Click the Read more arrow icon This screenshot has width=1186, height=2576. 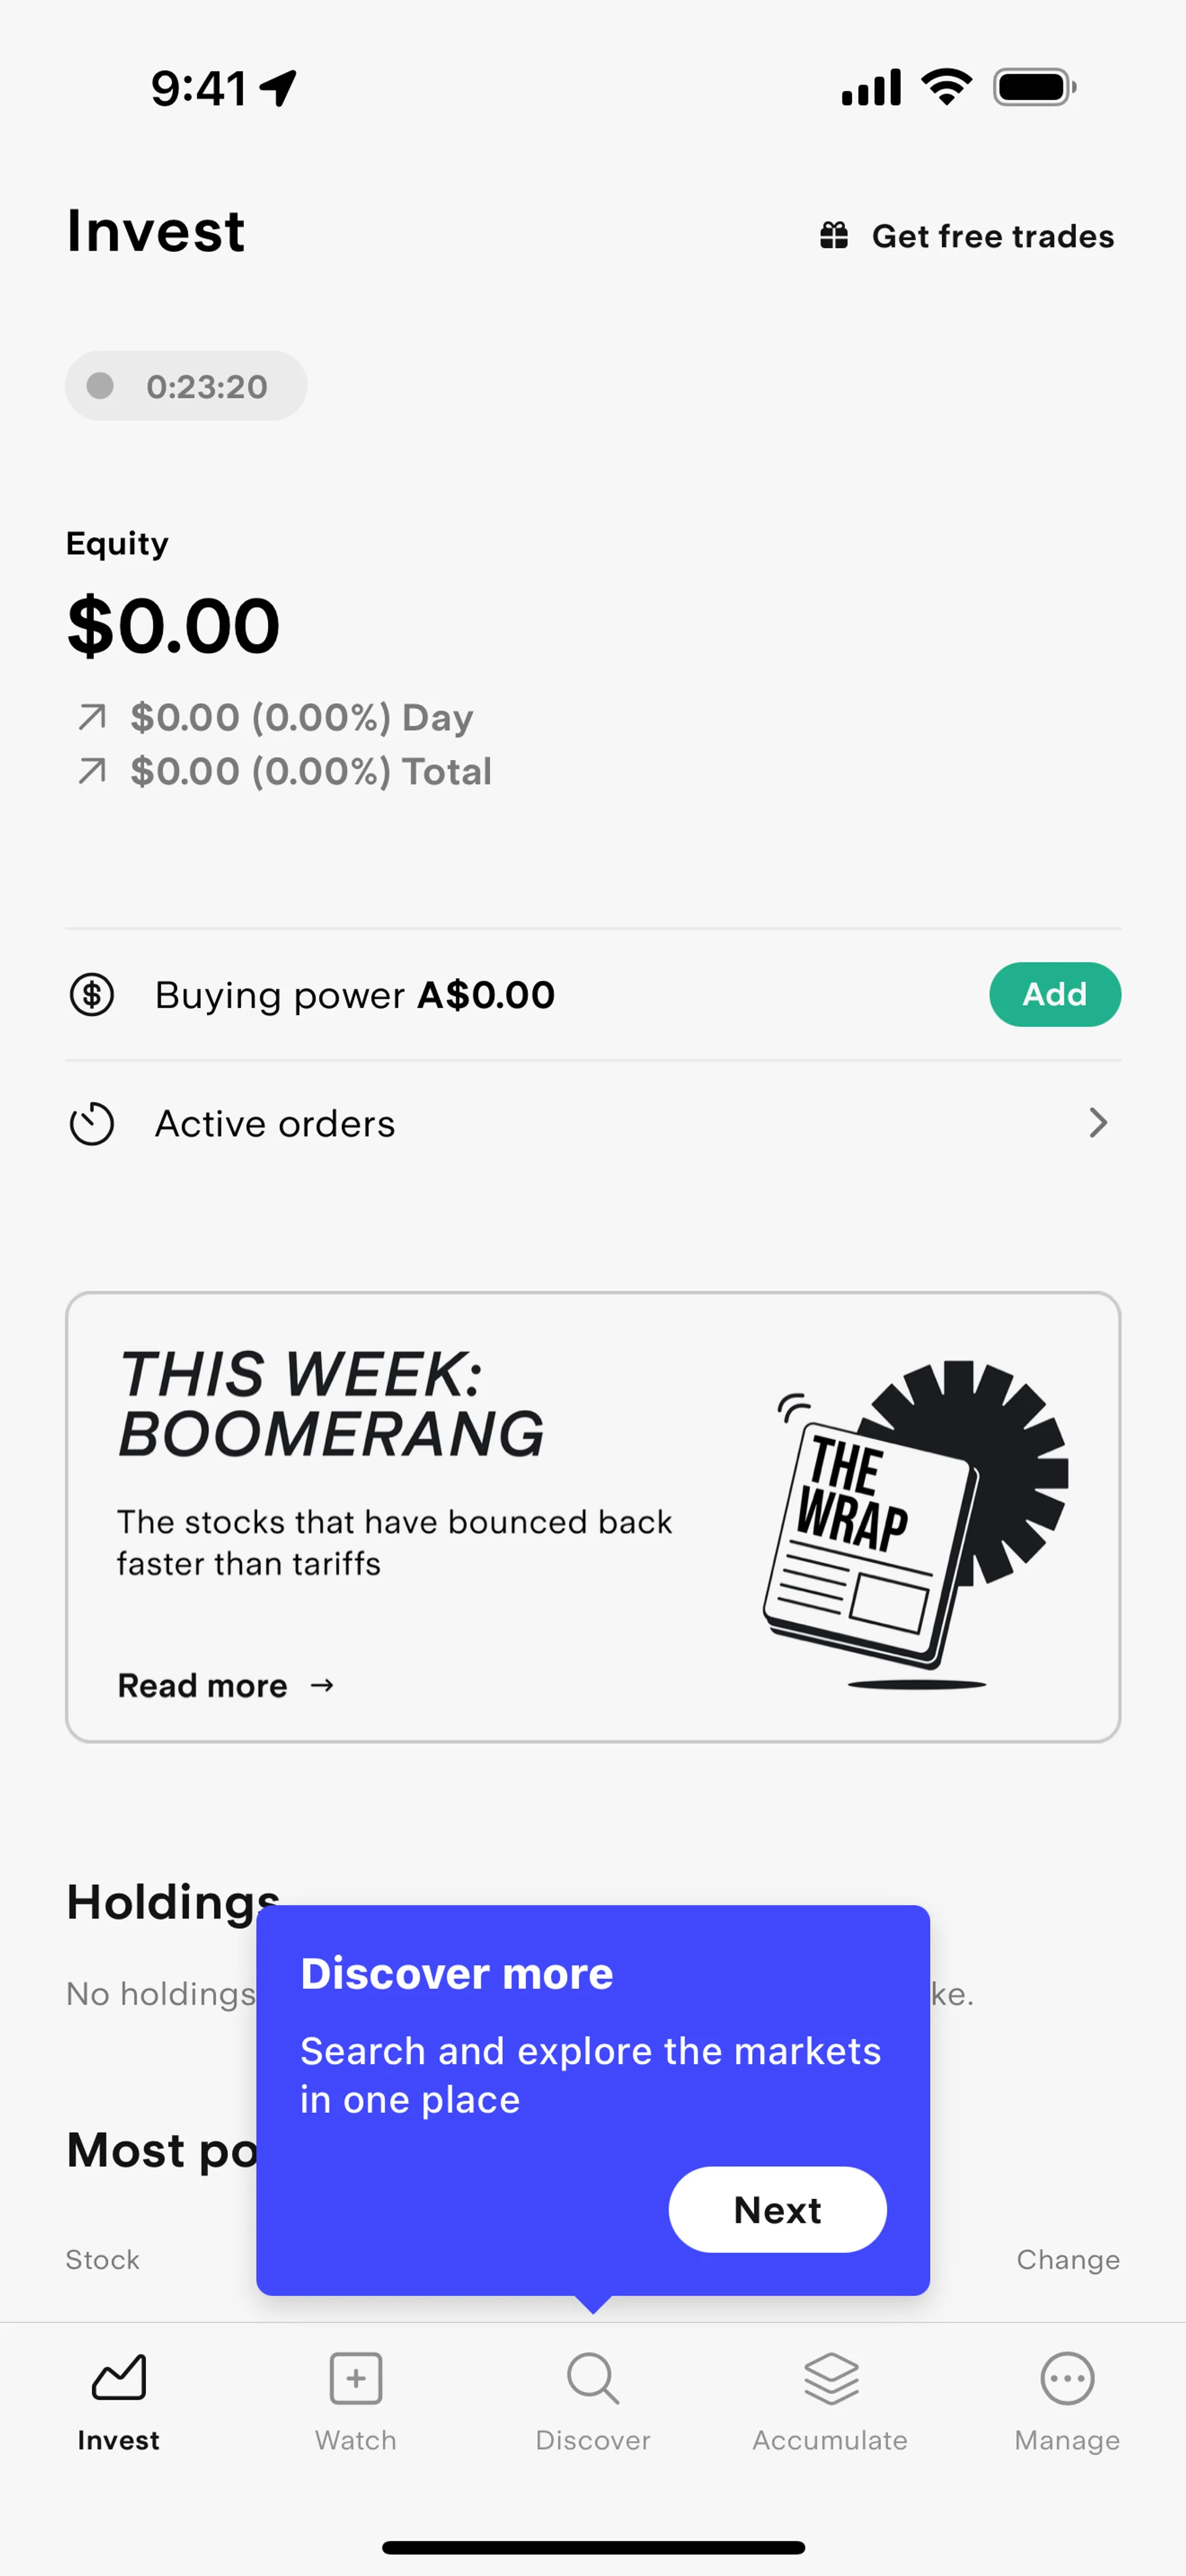click(322, 1686)
